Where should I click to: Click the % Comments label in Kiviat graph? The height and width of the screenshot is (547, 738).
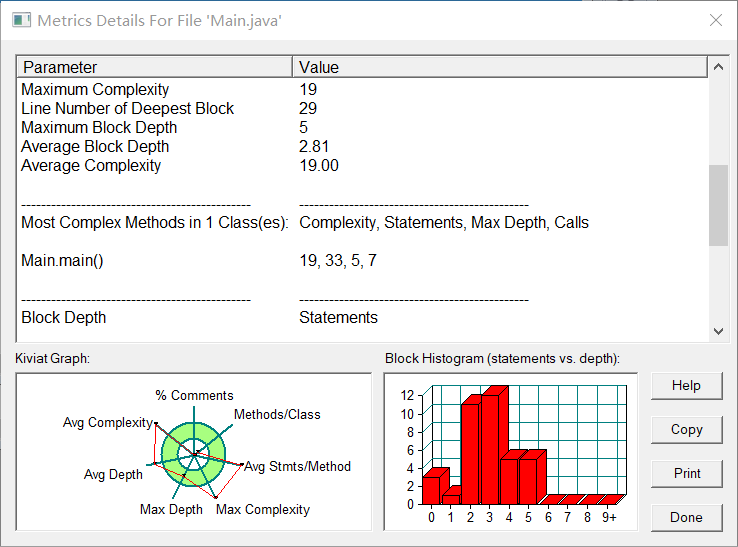194,395
